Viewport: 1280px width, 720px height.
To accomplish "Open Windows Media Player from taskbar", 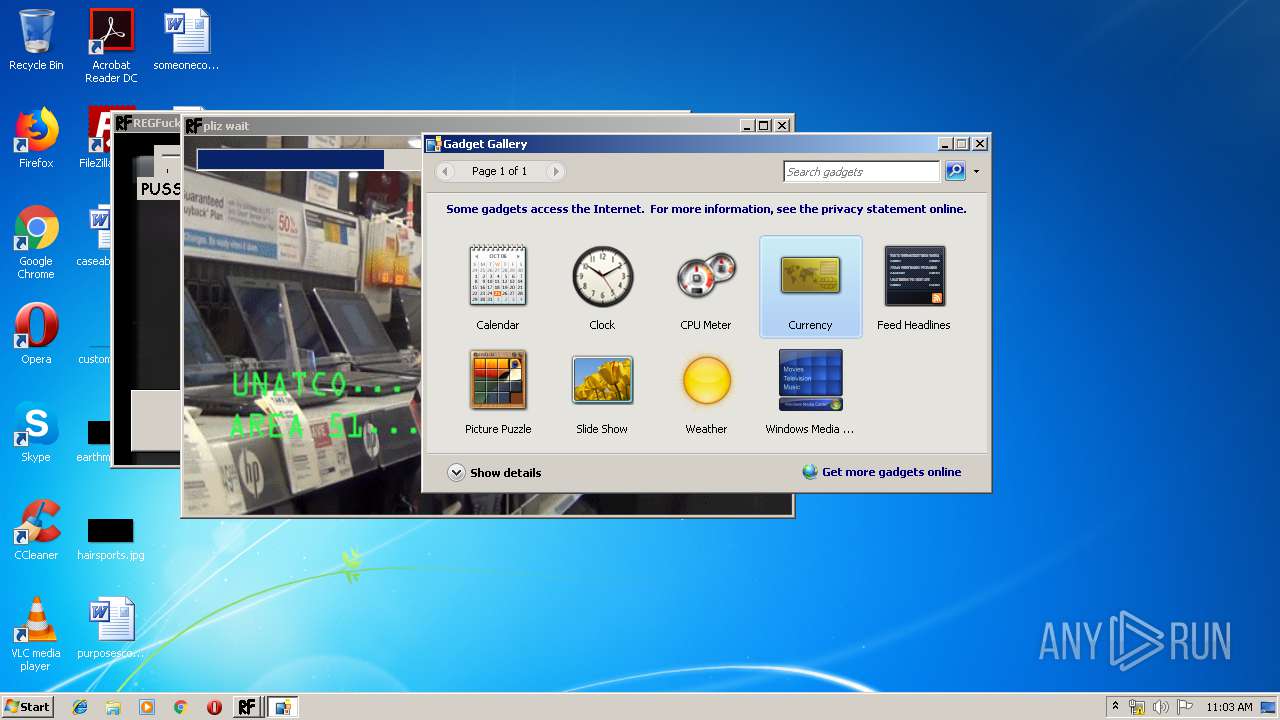I will pyautogui.click(x=147, y=707).
